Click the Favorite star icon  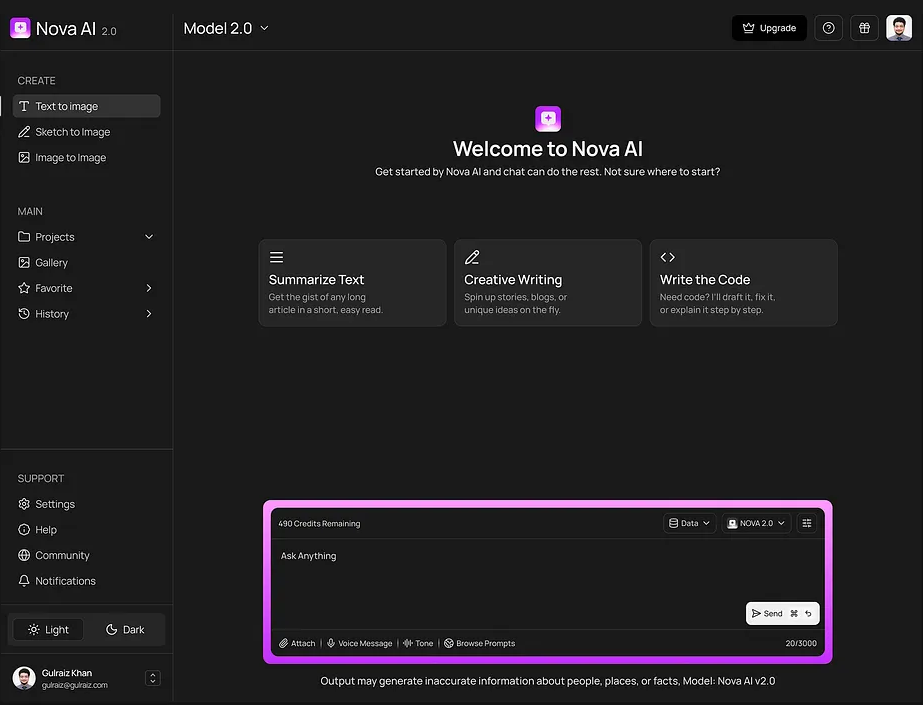coord(24,288)
